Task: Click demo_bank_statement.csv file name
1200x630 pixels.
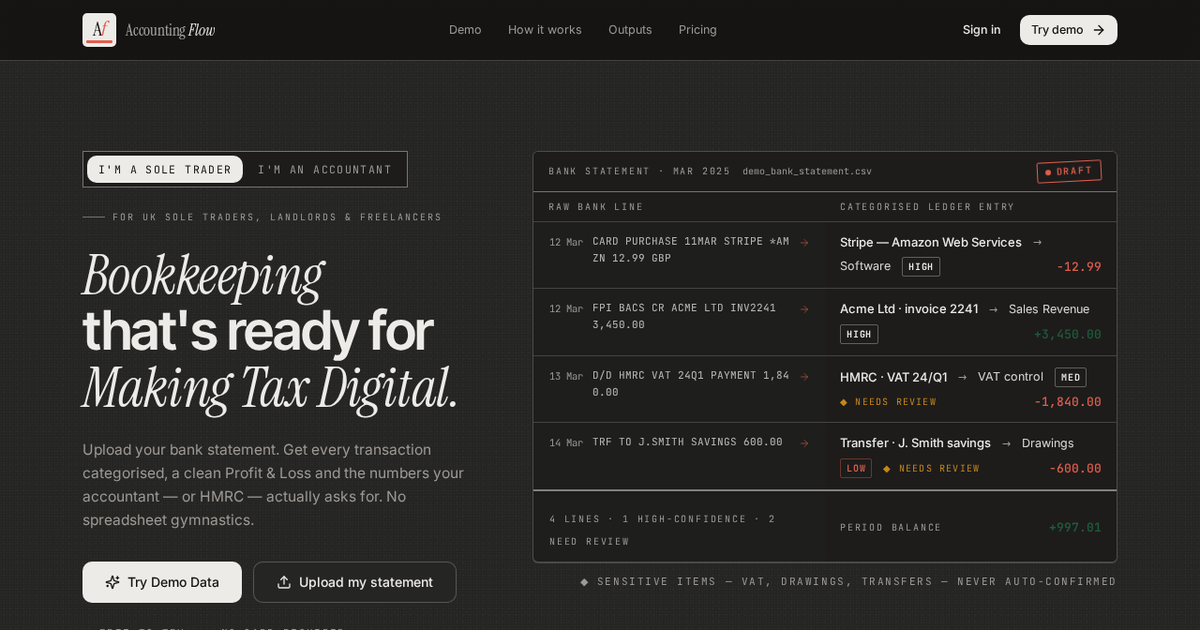Action: tap(807, 171)
